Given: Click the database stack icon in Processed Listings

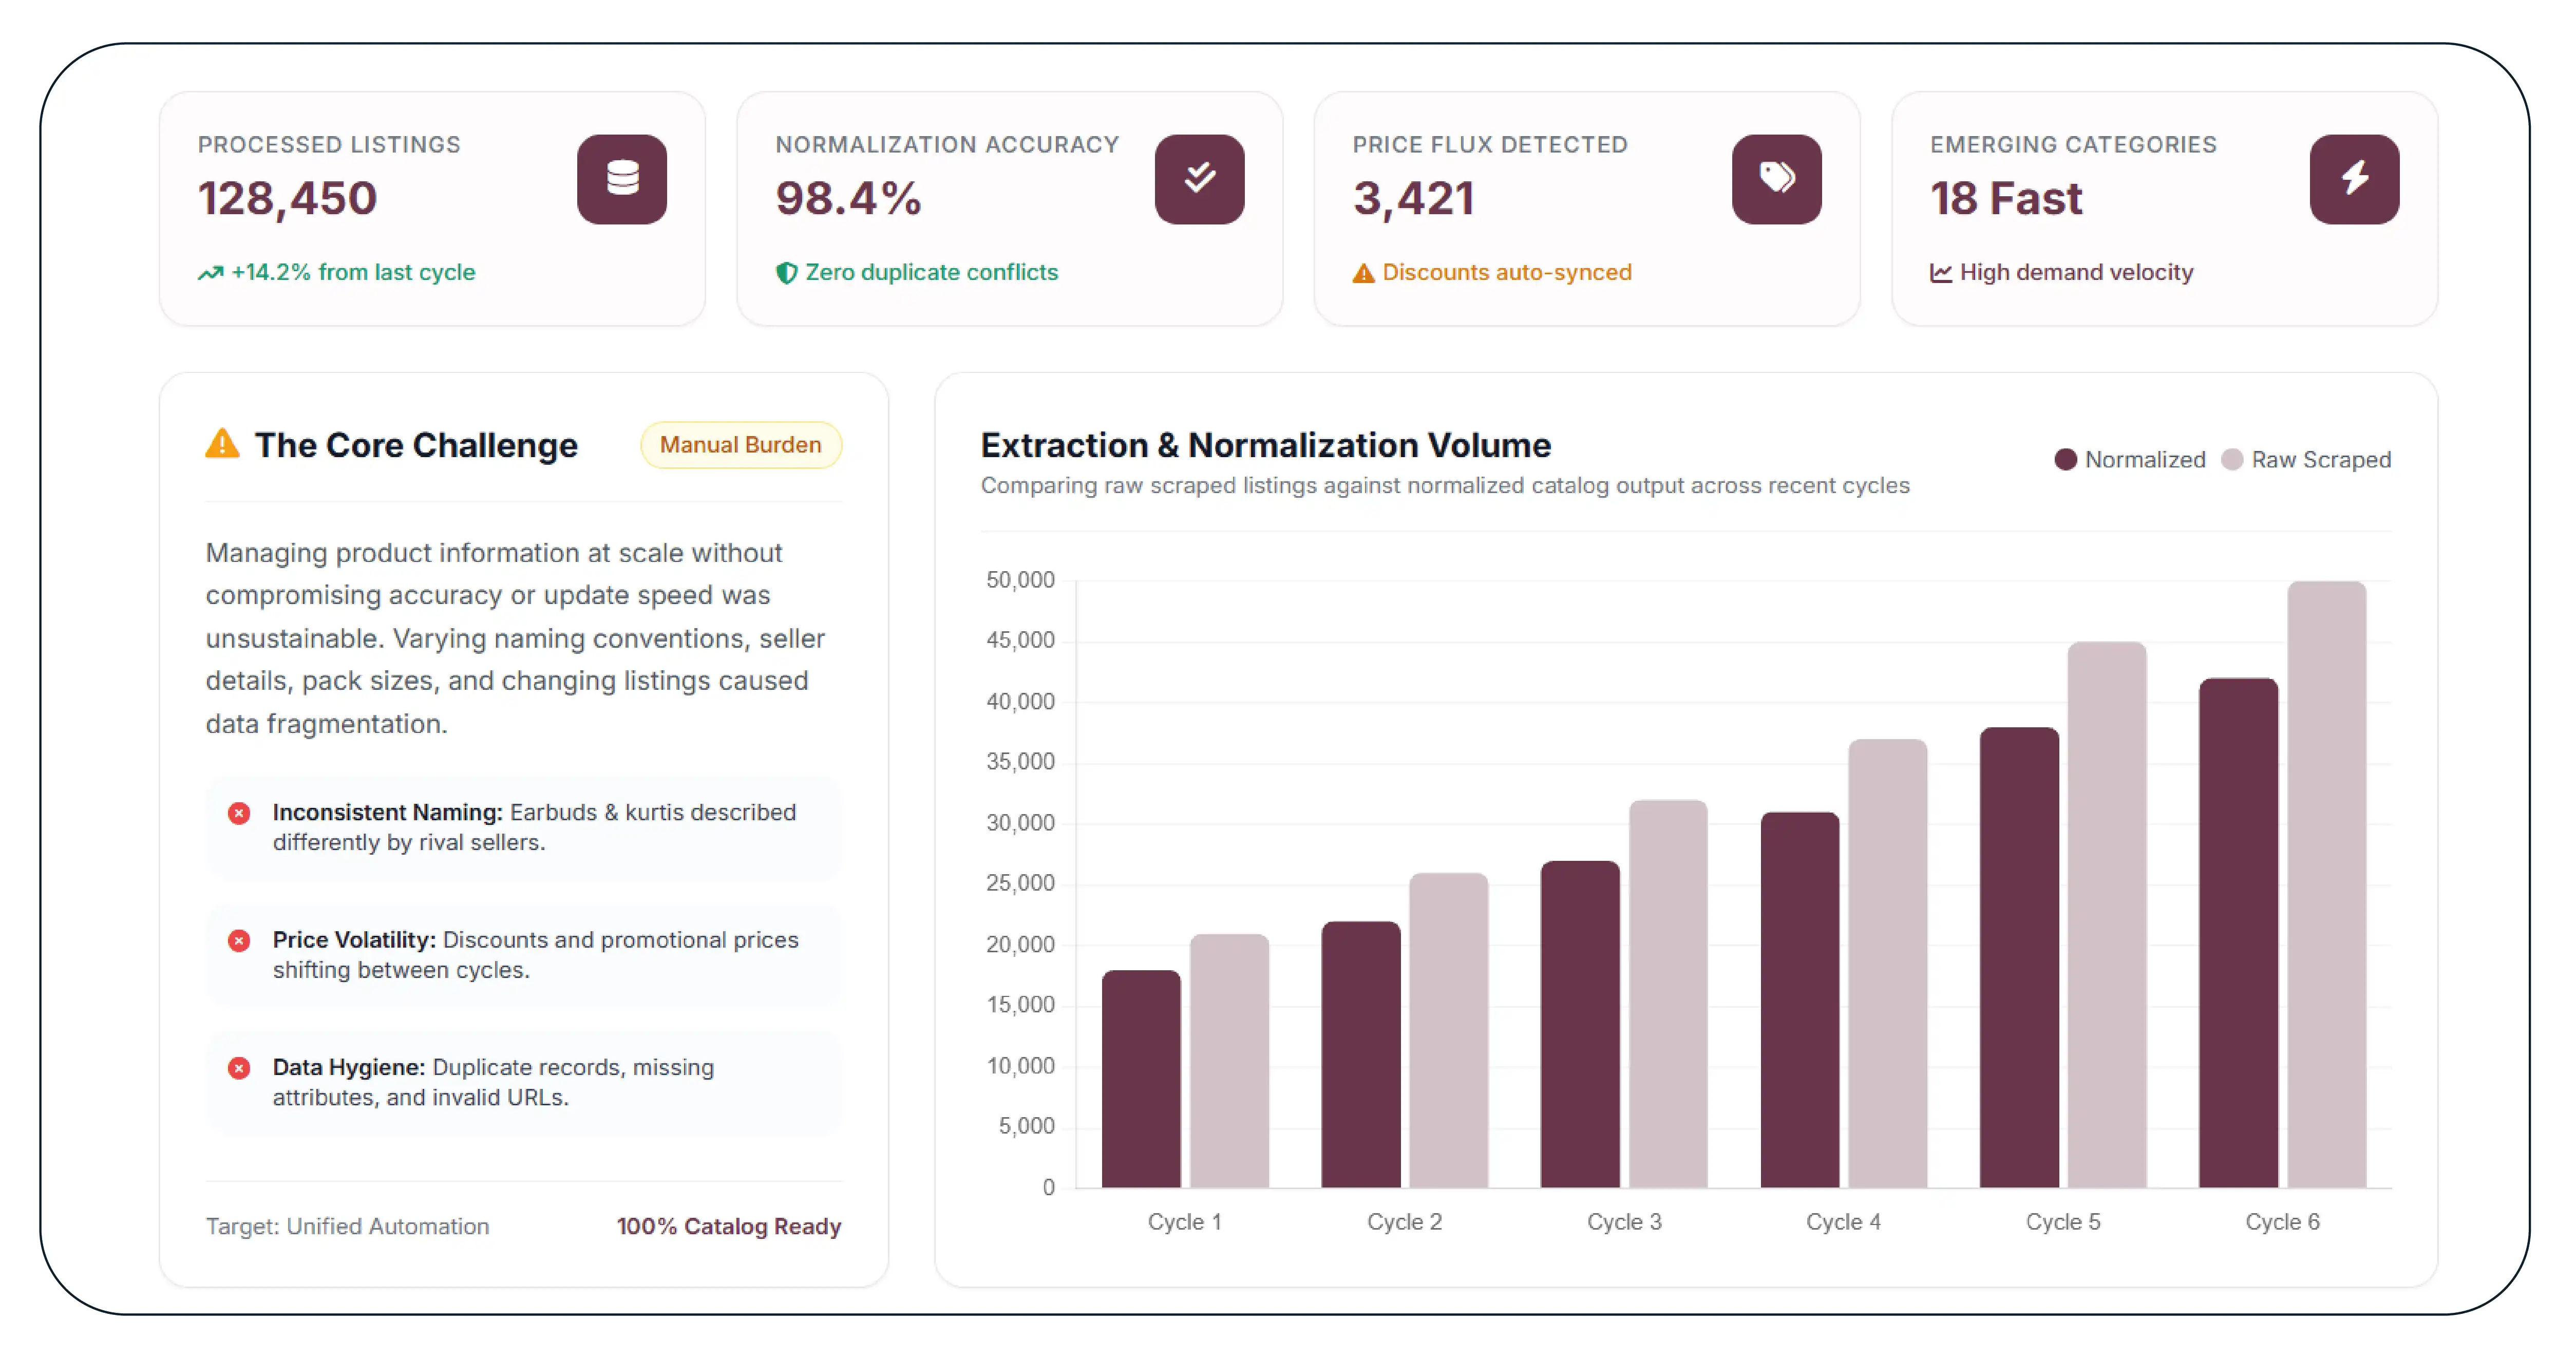Looking at the screenshot, I should [x=622, y=179].
